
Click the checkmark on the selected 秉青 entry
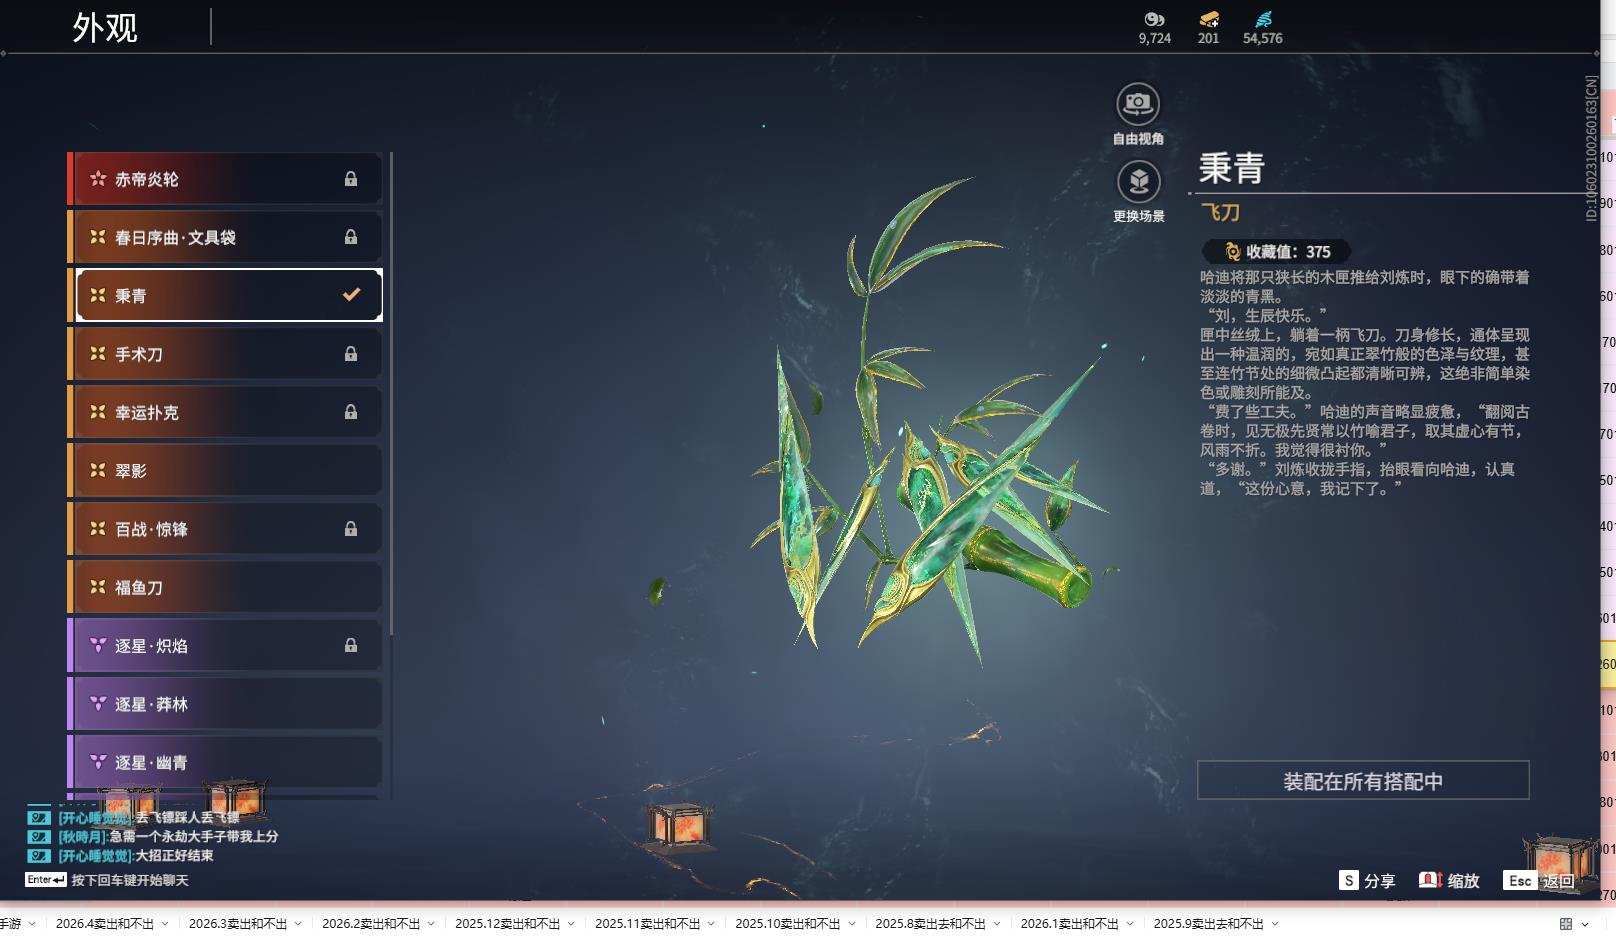(349, 294)
